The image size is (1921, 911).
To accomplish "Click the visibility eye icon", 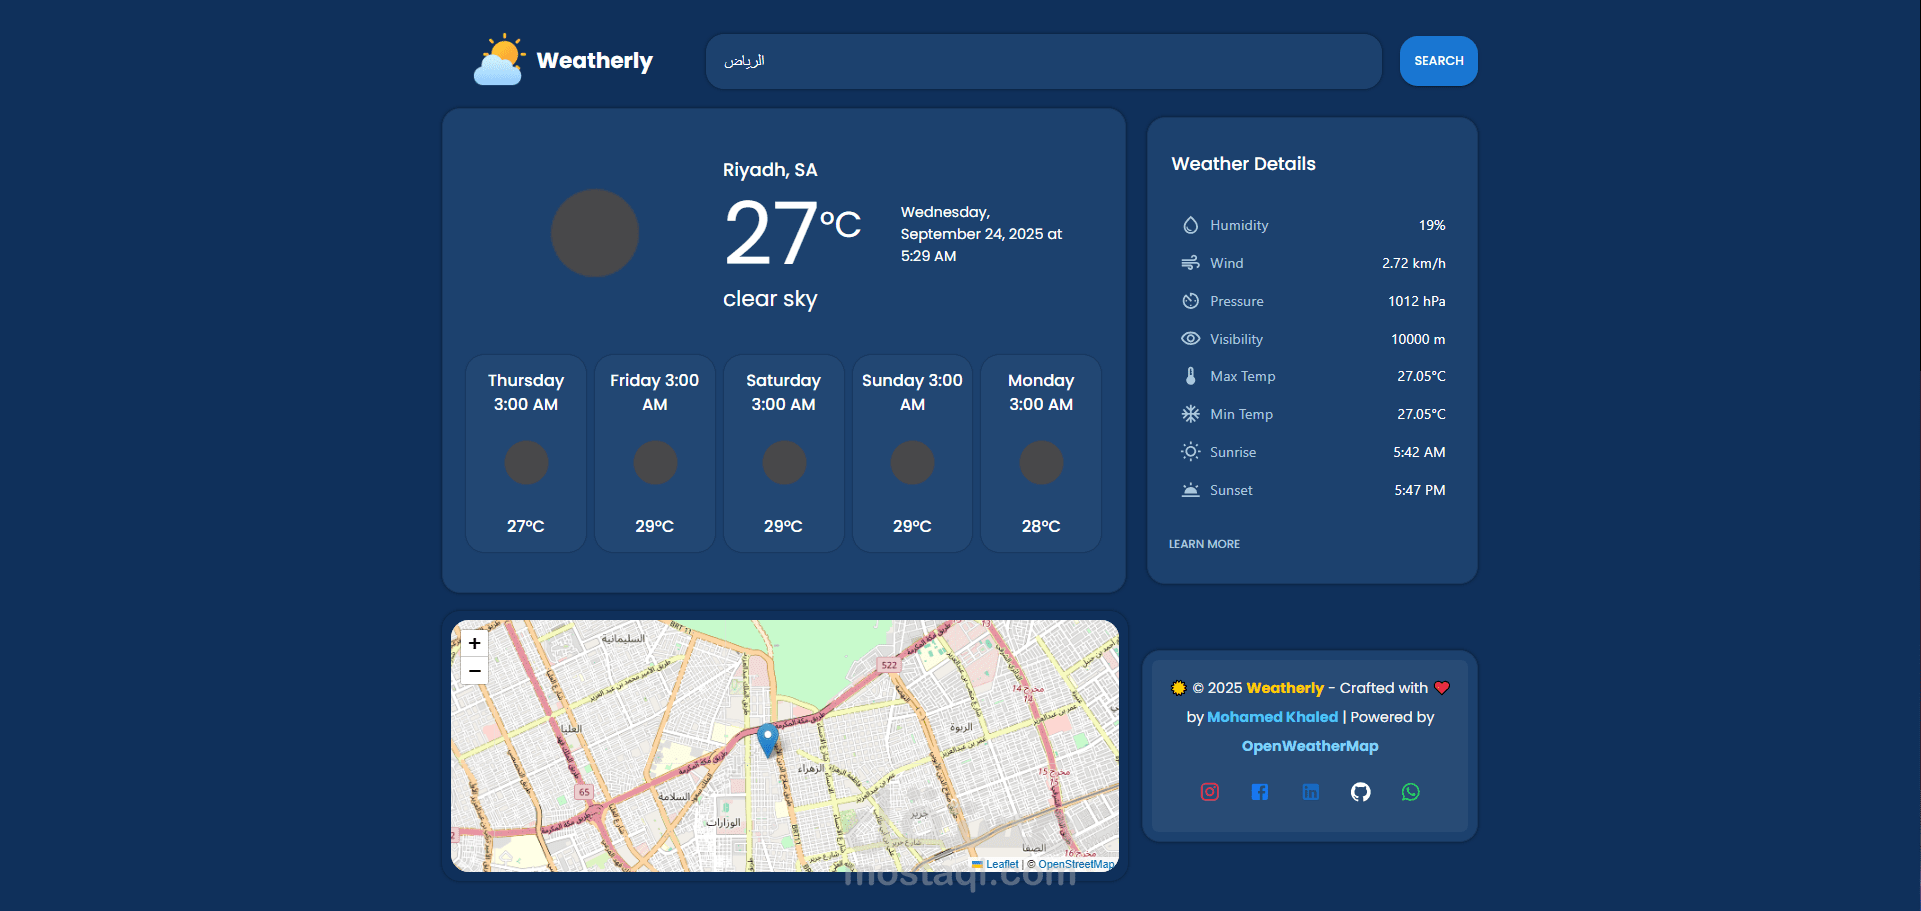I will [1190, 339].
